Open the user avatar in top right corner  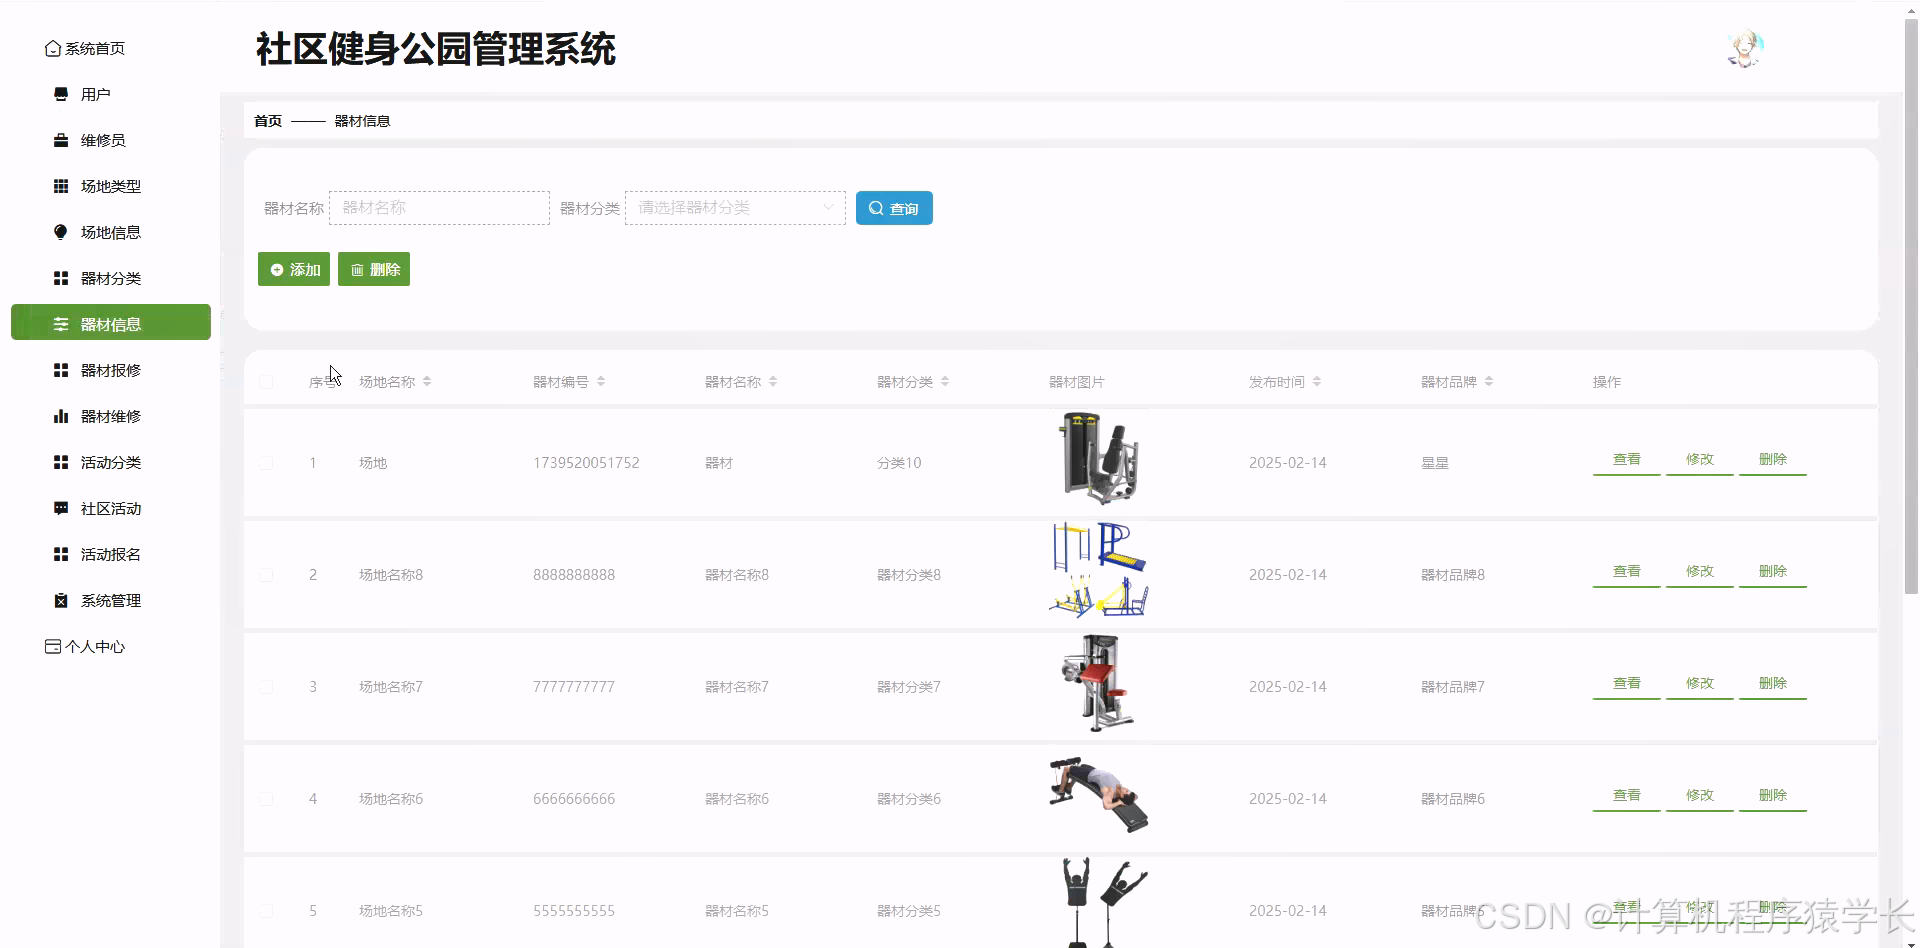(x=1744, y=48)
